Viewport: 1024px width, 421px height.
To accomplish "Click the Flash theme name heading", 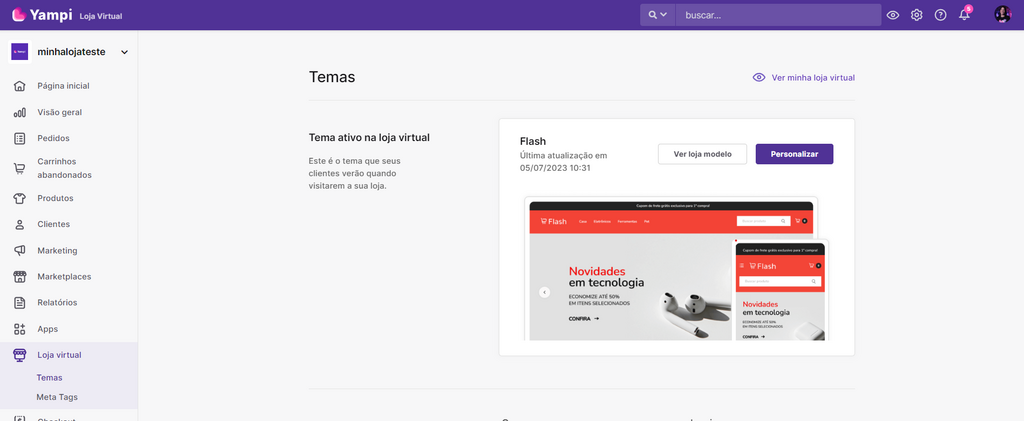I will coord(533,141).
